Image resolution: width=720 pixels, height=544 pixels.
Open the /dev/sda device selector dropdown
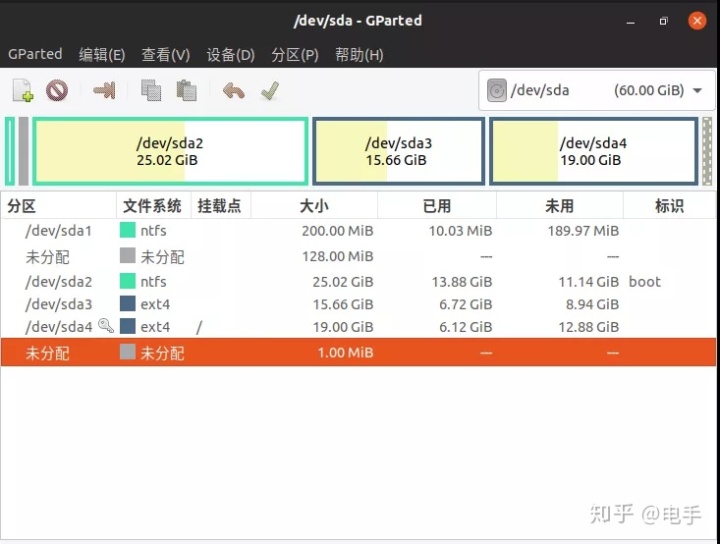597,90
